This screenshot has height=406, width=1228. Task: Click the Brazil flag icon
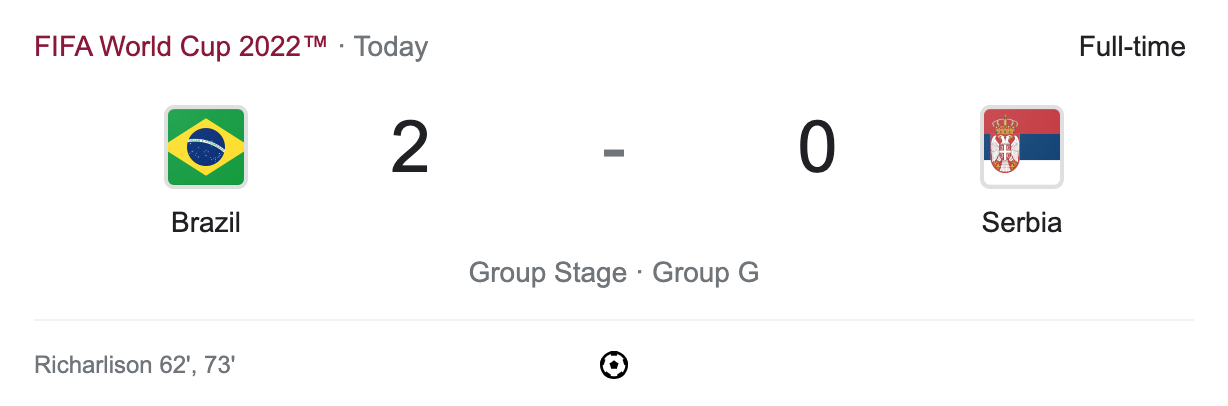(206, 147)
